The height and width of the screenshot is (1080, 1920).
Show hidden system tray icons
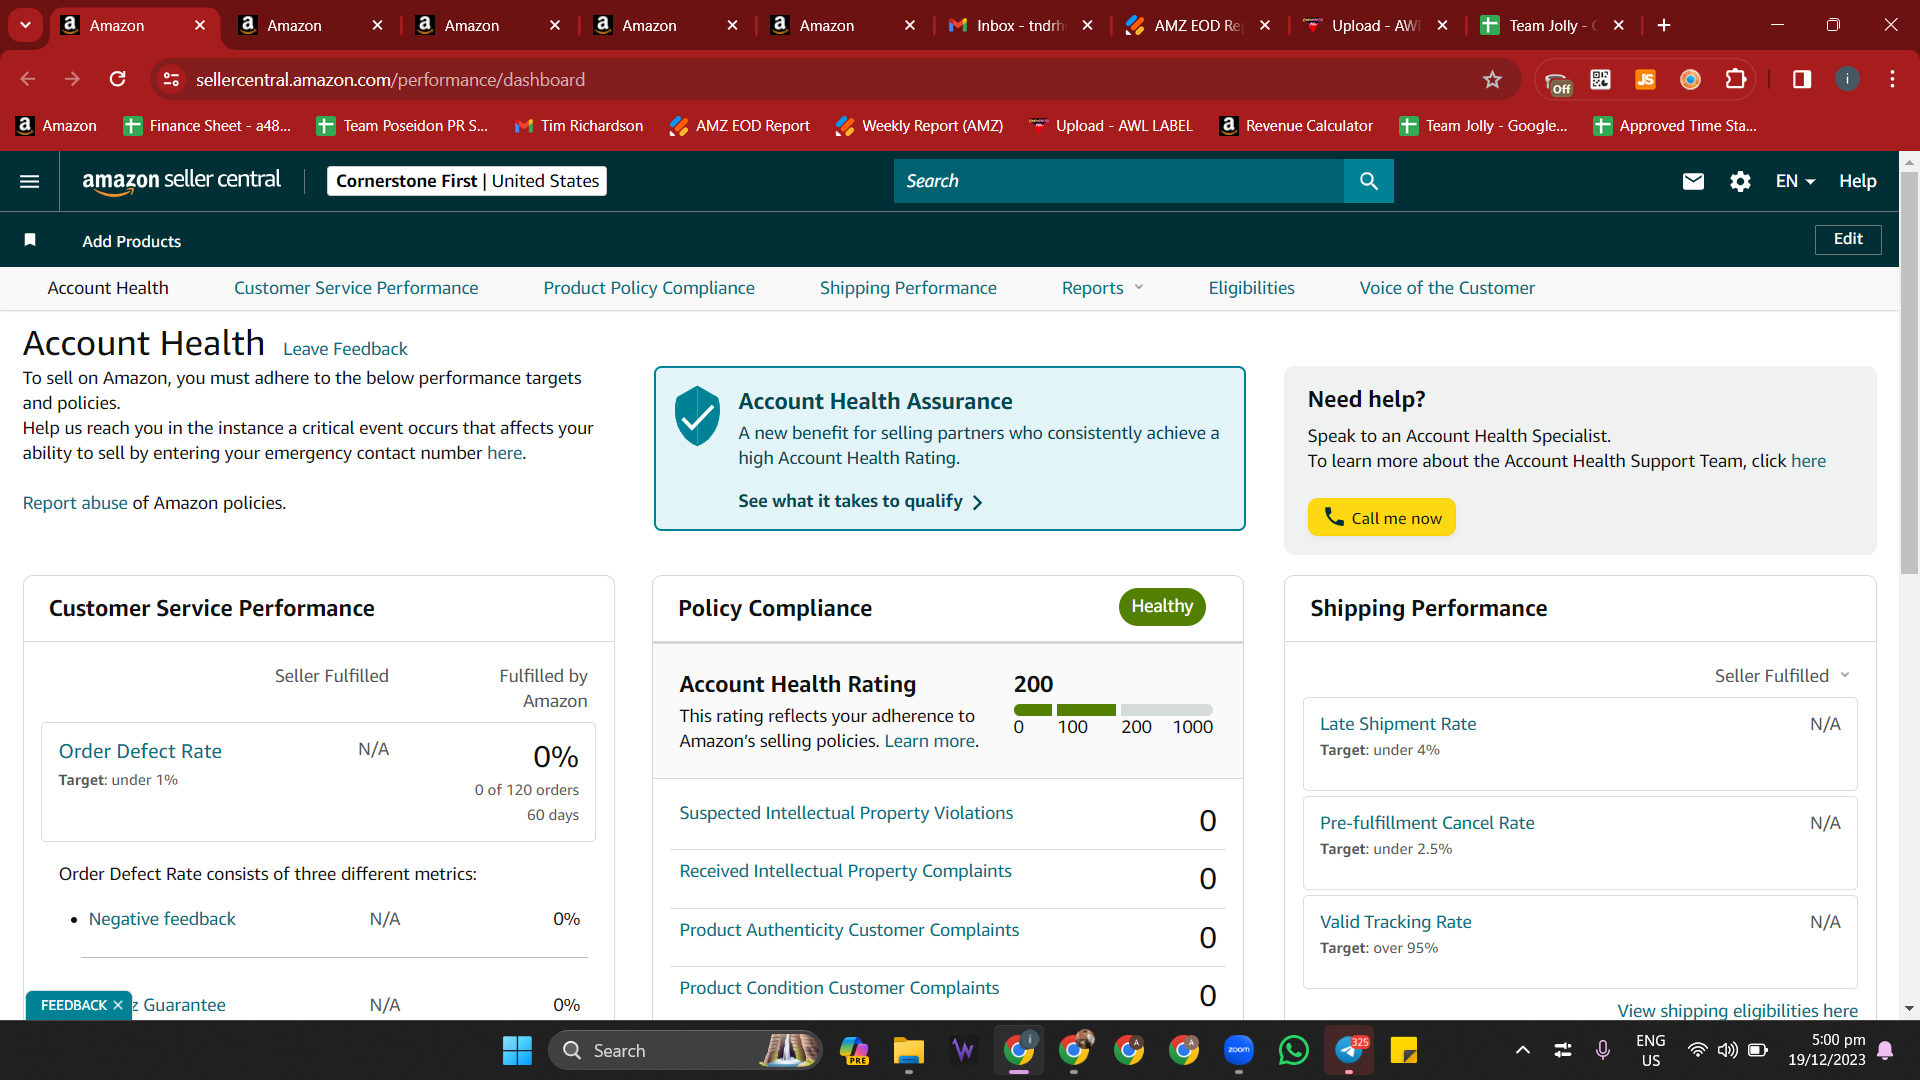click(1522, 1050)
